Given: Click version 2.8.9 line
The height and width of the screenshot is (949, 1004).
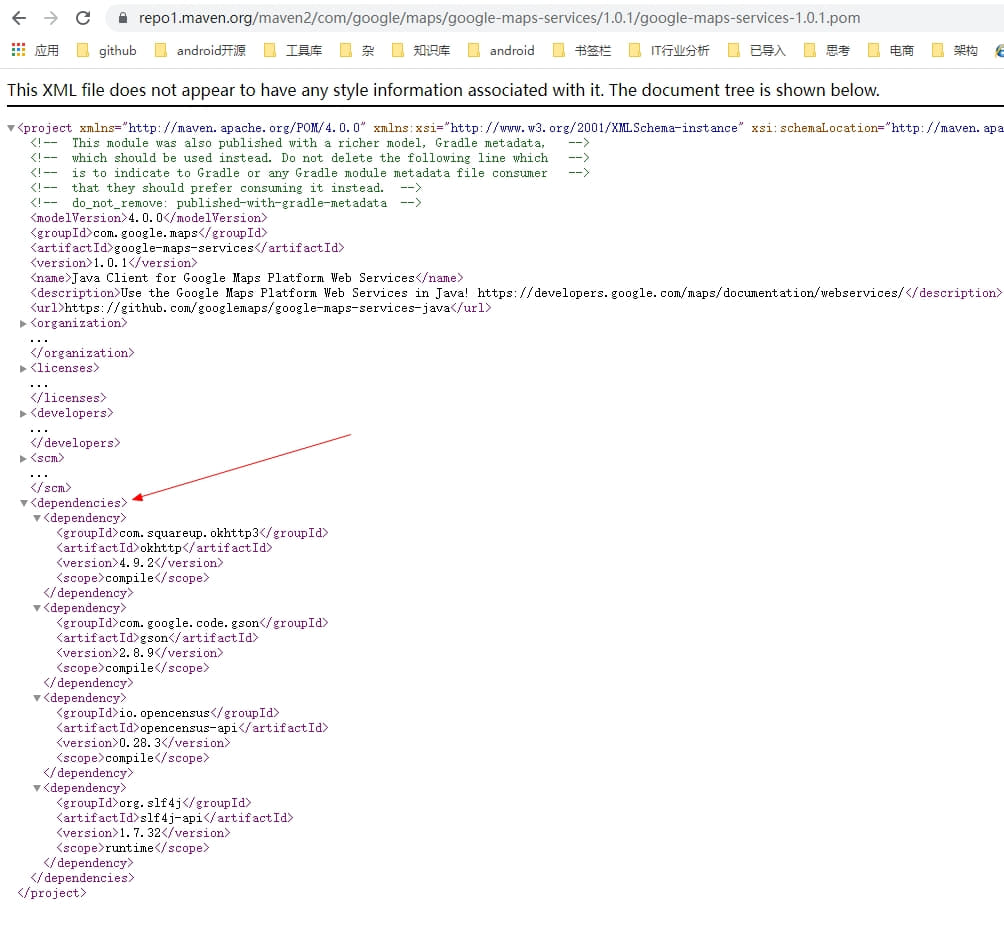Looking at the screenshot, I should pos(140,653).
